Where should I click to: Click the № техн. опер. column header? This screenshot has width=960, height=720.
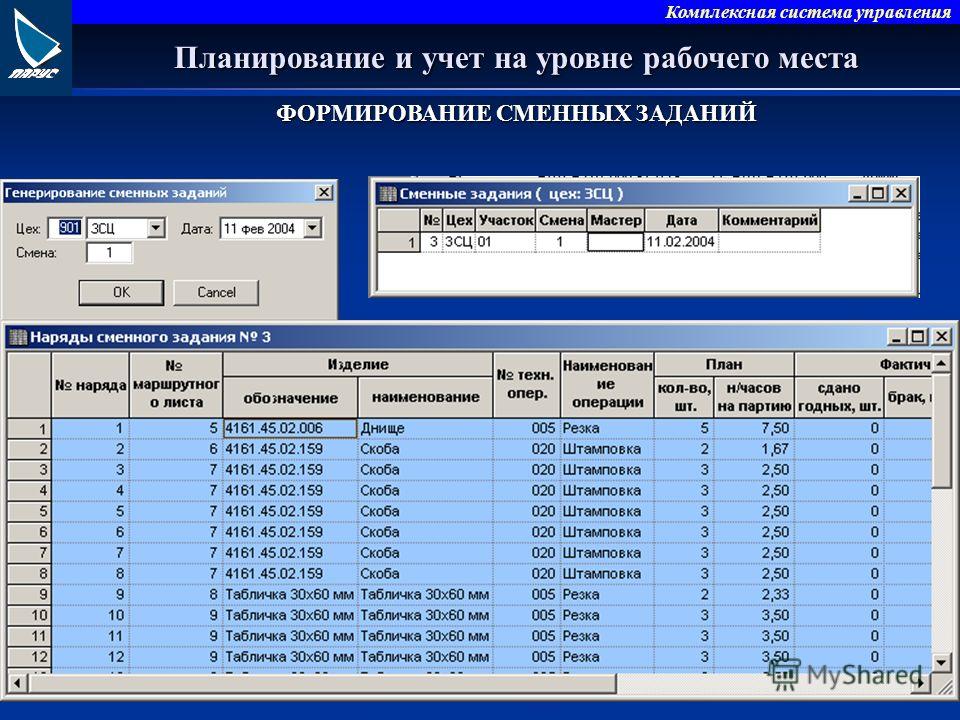tap(527, 385)
